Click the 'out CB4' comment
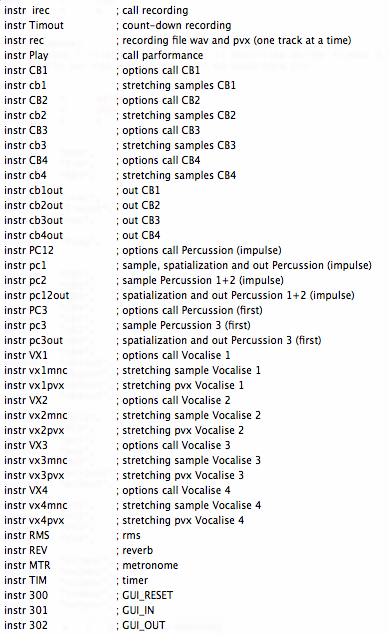 [141, 235]
